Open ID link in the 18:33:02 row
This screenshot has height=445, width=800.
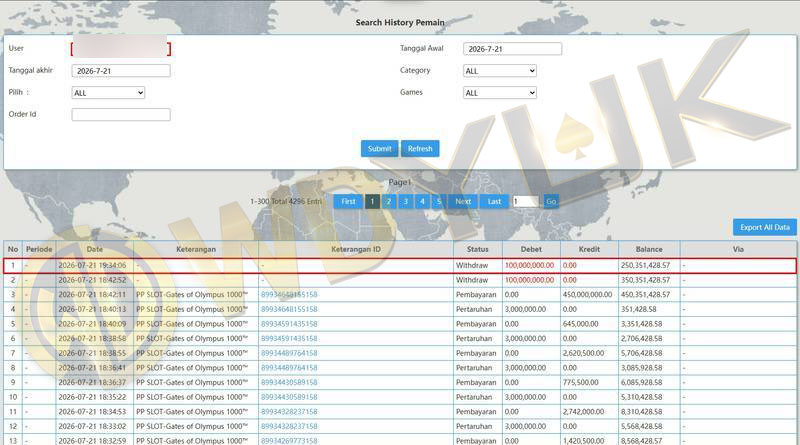point(289,426)
